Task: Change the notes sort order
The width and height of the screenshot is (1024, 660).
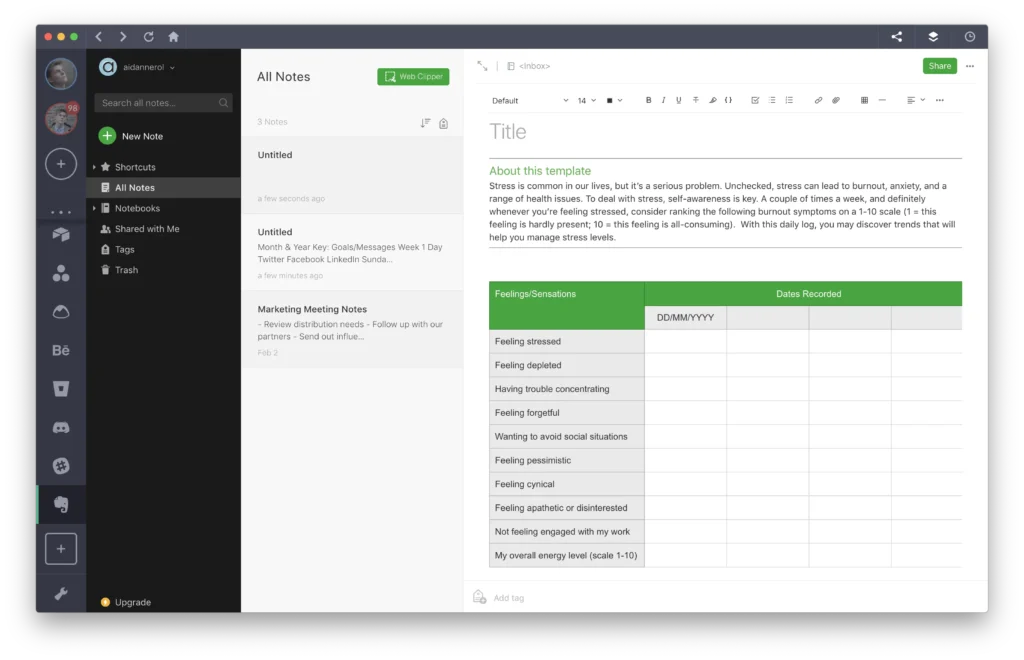Action: click(x=425, y=123)
